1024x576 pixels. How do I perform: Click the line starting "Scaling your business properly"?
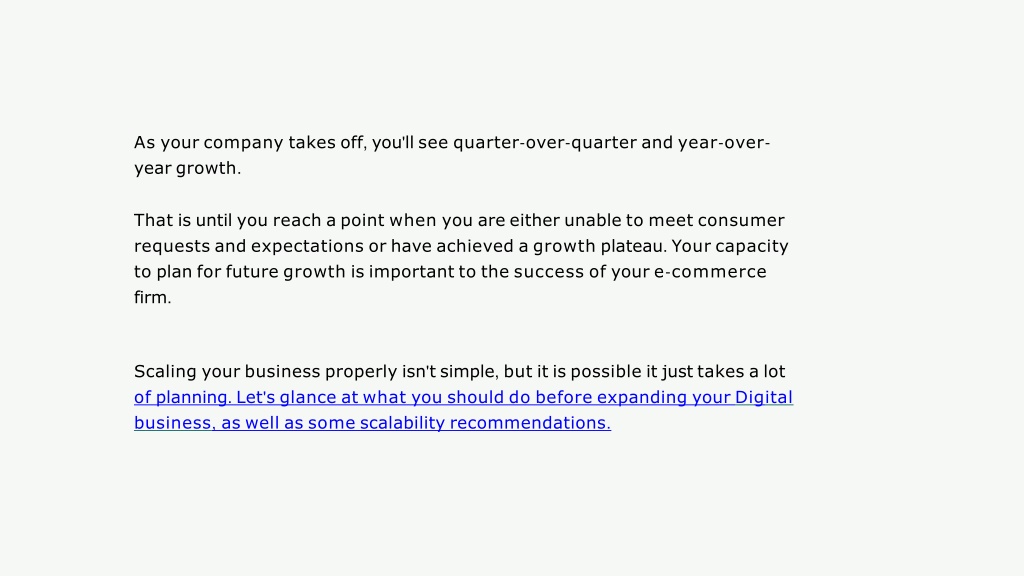[459, 372]
